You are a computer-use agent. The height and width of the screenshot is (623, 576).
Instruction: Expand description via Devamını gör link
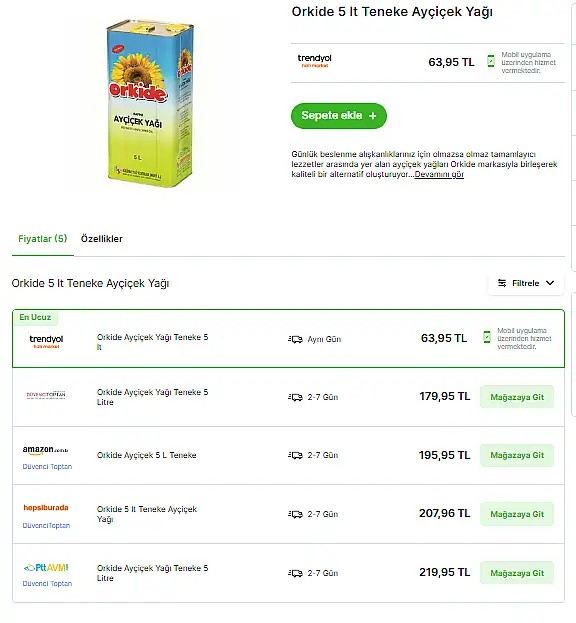tap(439, 174)
